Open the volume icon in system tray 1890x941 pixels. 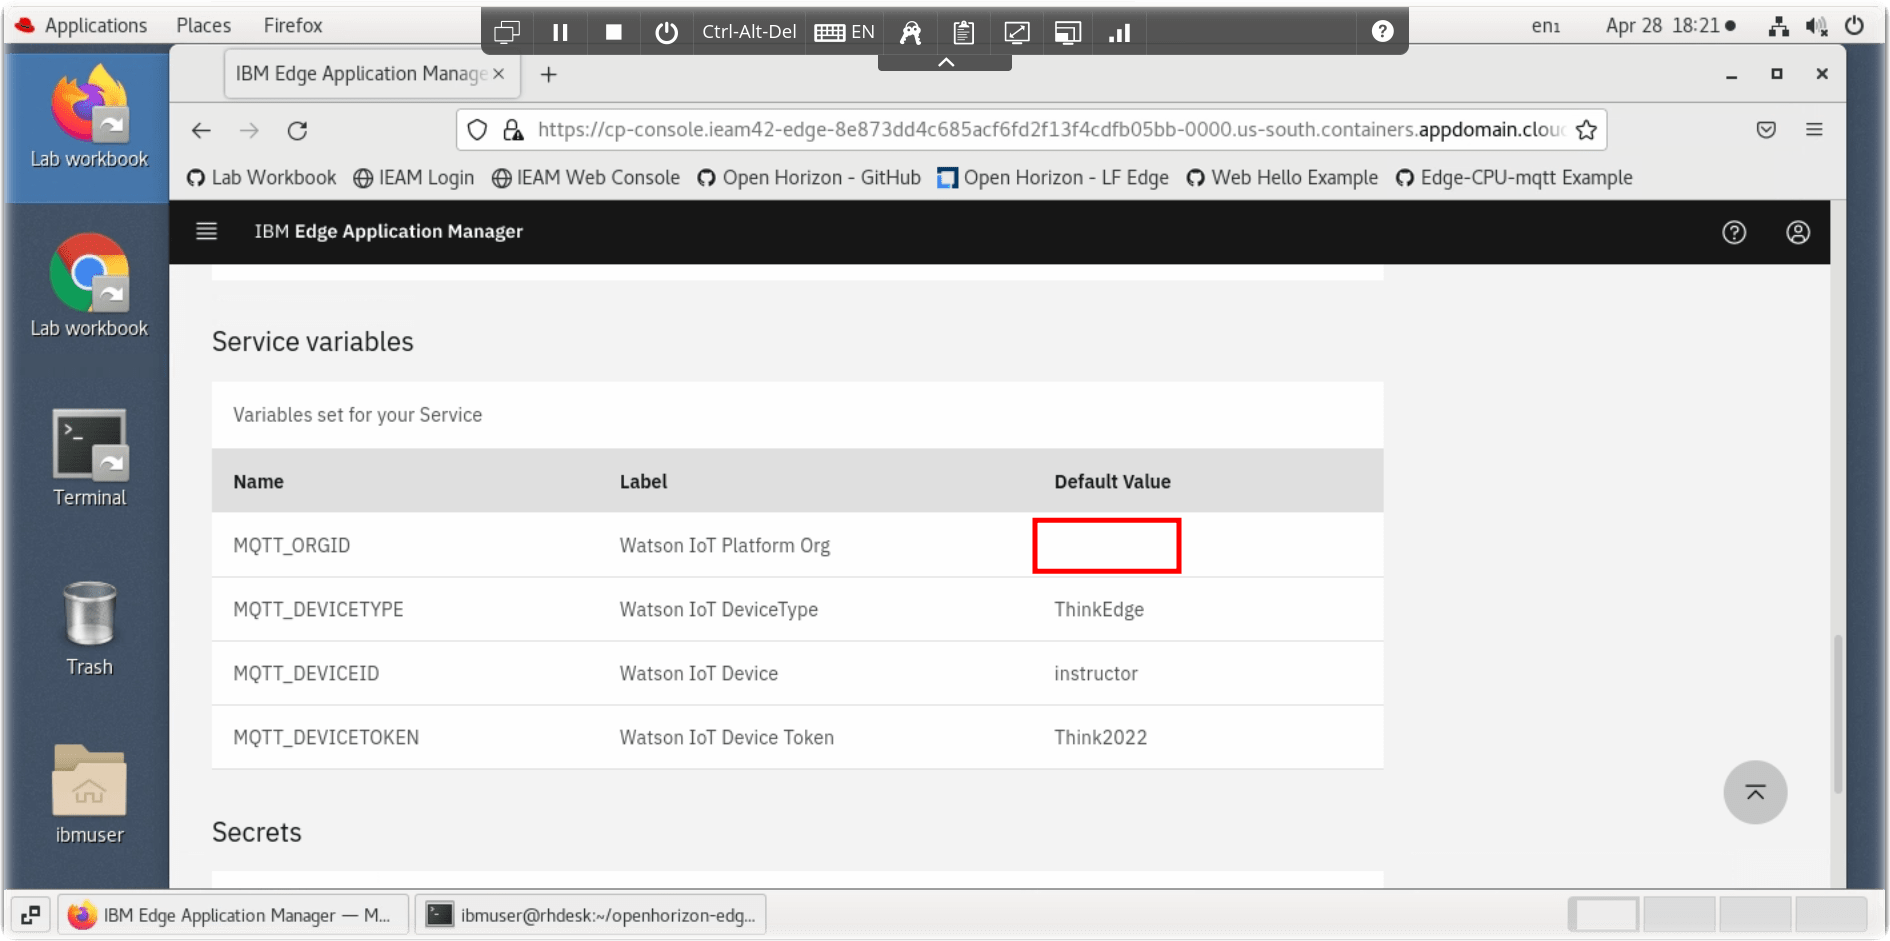click(x=1816, y=26)
